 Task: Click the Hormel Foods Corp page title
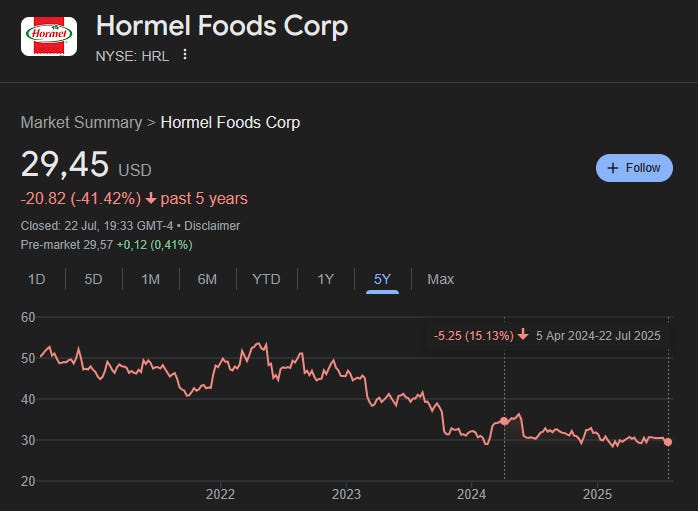(x=222, y=26)
